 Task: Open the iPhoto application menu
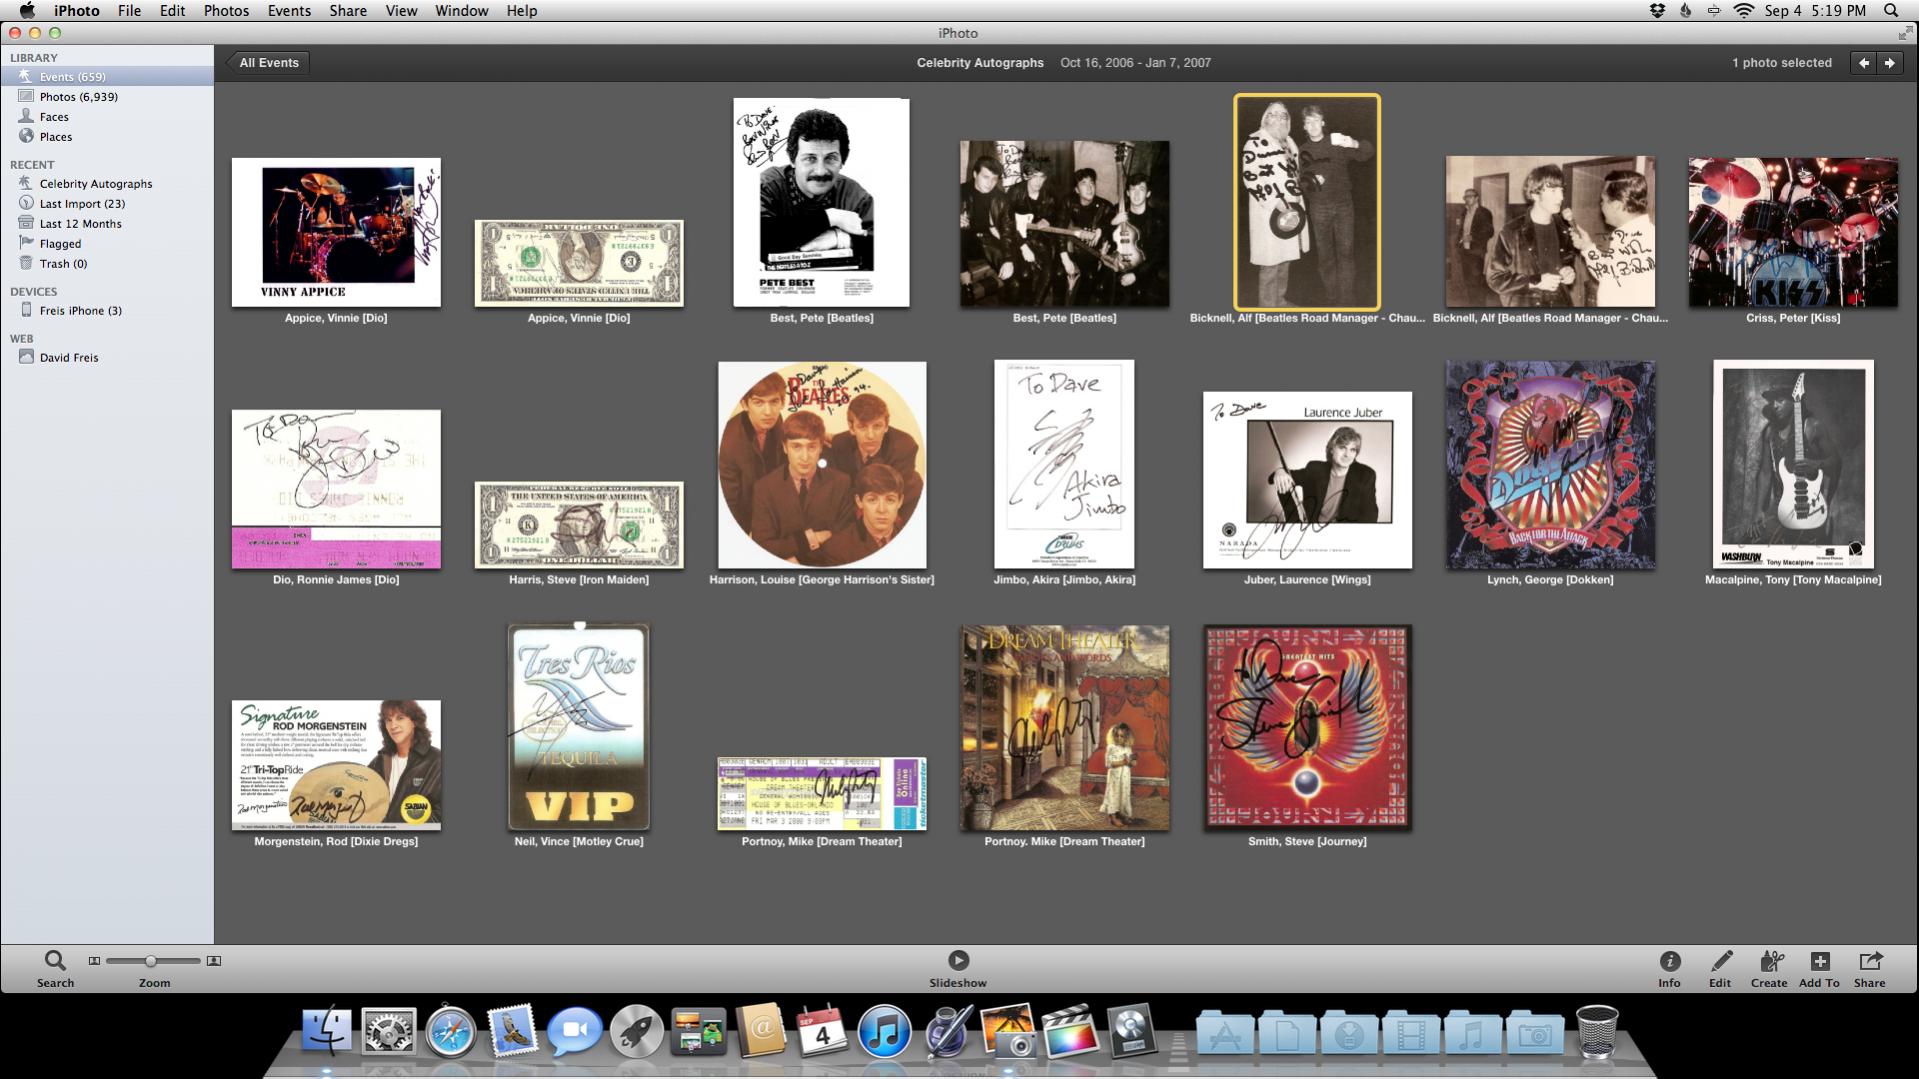(x=76, y=11)
